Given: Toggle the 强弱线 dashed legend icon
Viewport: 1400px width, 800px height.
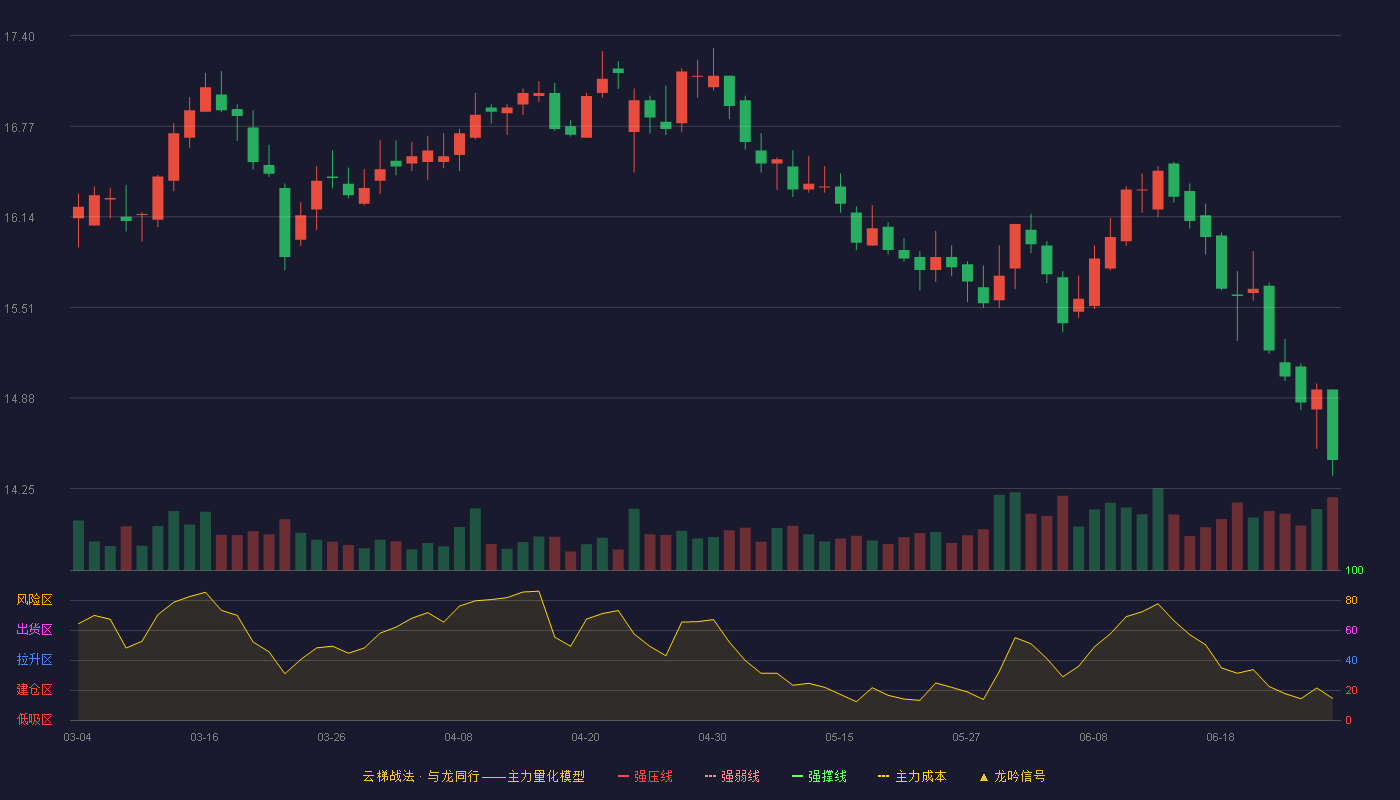Looking at the screenshot, I should tap(711, 776).
